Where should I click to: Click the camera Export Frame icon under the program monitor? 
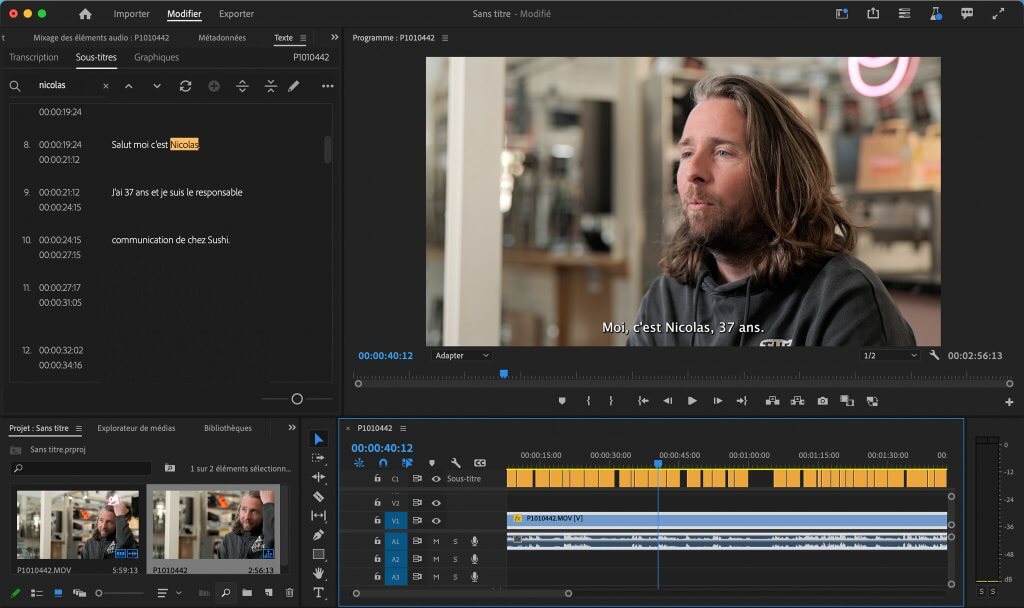[822, 400]
